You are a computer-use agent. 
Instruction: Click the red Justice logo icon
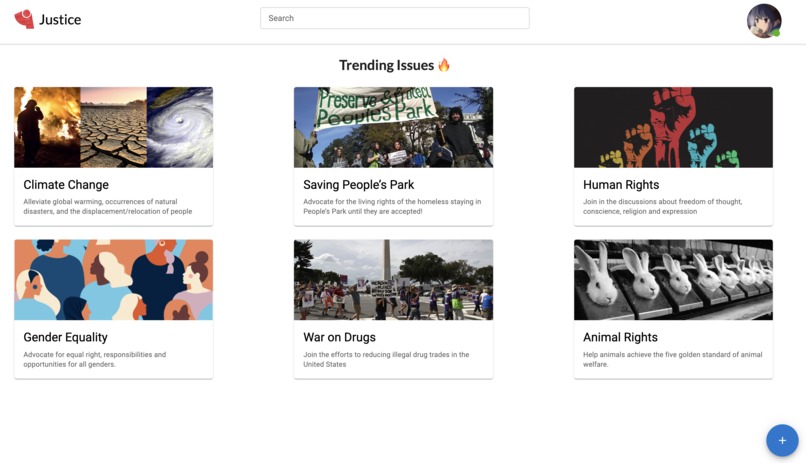point(24,19)
